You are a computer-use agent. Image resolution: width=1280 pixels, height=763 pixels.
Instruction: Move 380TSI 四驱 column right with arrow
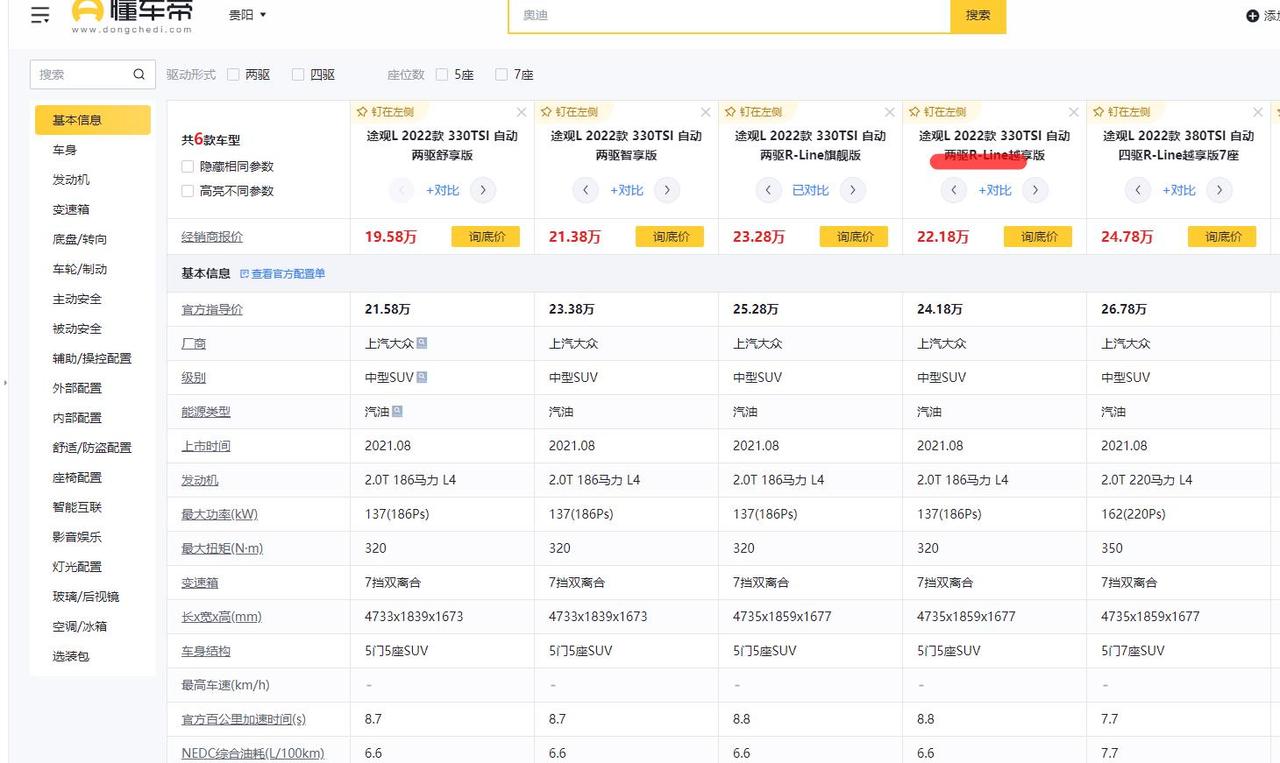1219,190
